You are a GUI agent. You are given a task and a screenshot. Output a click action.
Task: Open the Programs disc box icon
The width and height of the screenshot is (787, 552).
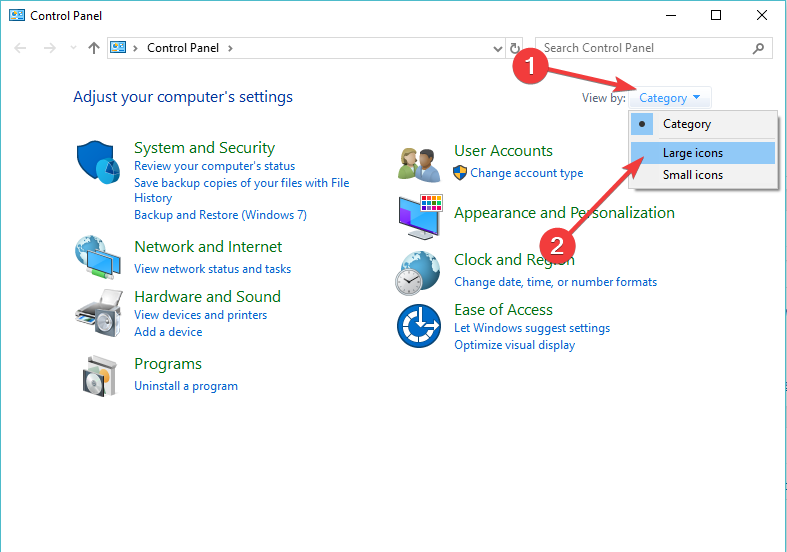coord(99,376)
